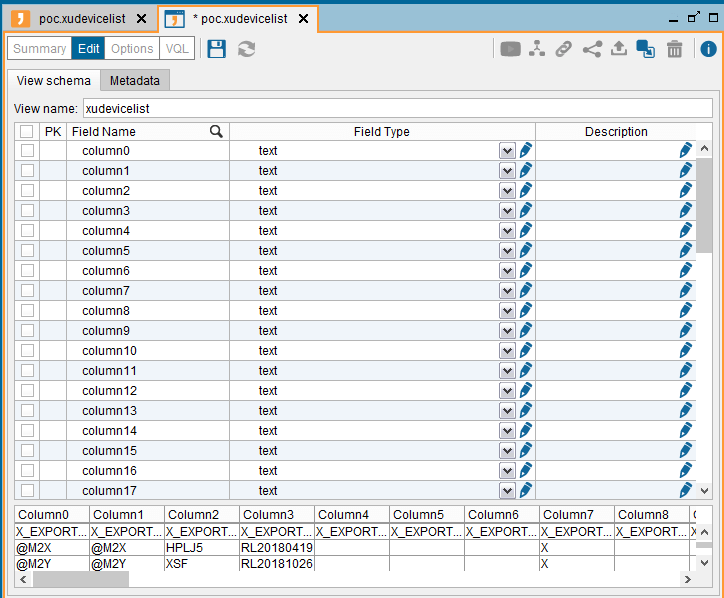Viewport: 724px width, 598px height.
Task: Open field type dropdown for column4
Action: tap(507, 231)
